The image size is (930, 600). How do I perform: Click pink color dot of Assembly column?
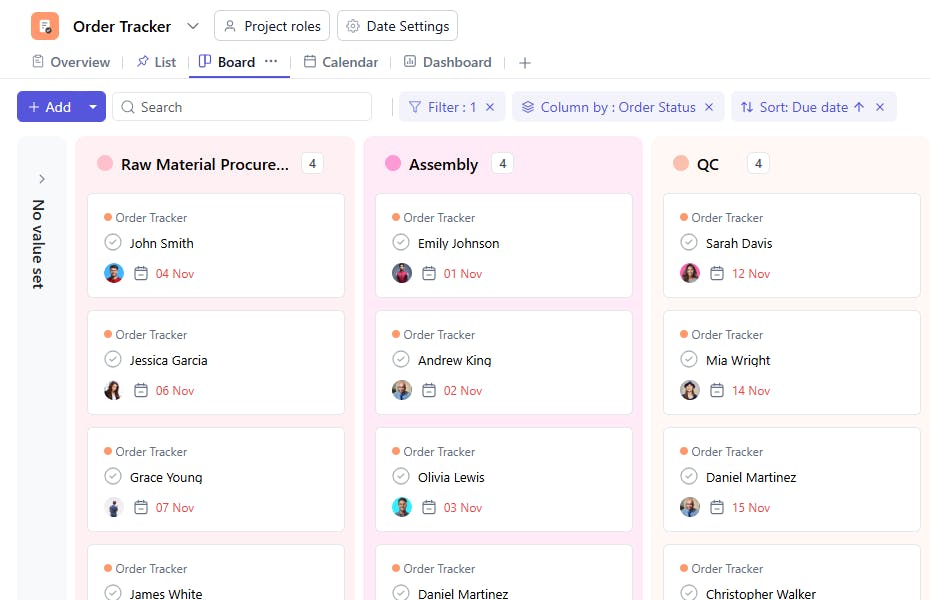pos(393,164)
